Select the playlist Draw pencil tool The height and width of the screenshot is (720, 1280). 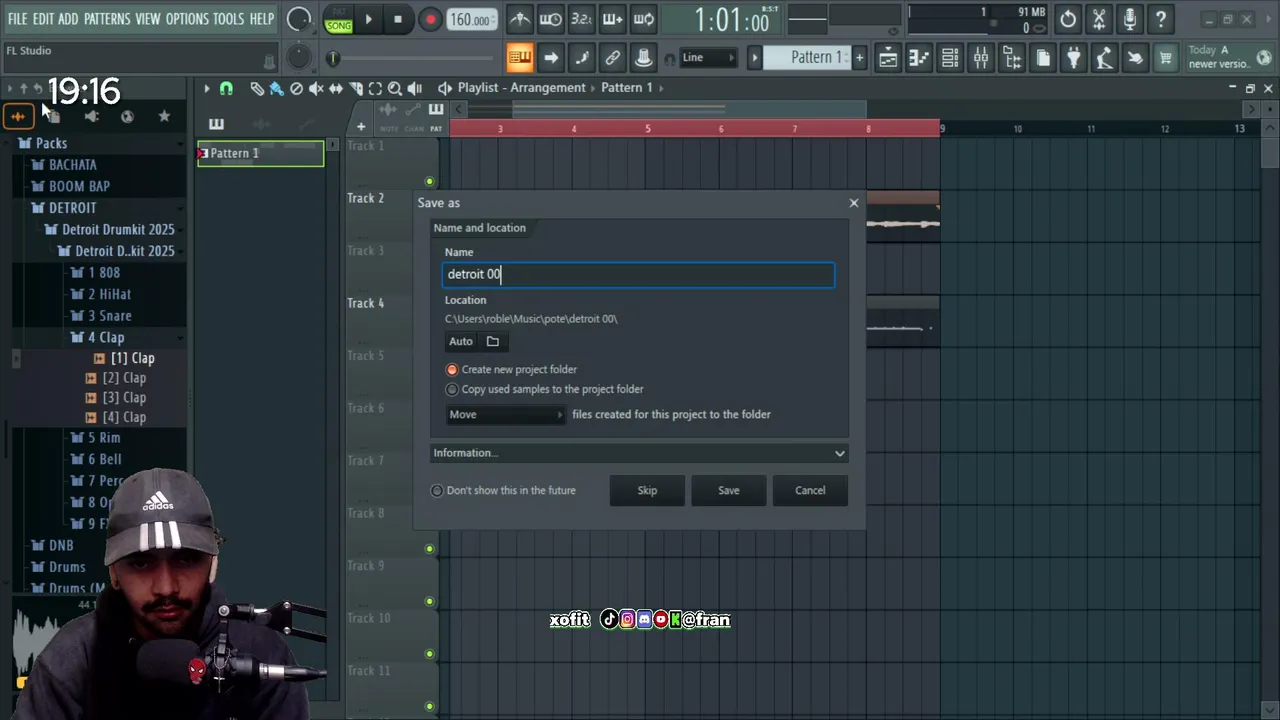click(257, 88)
